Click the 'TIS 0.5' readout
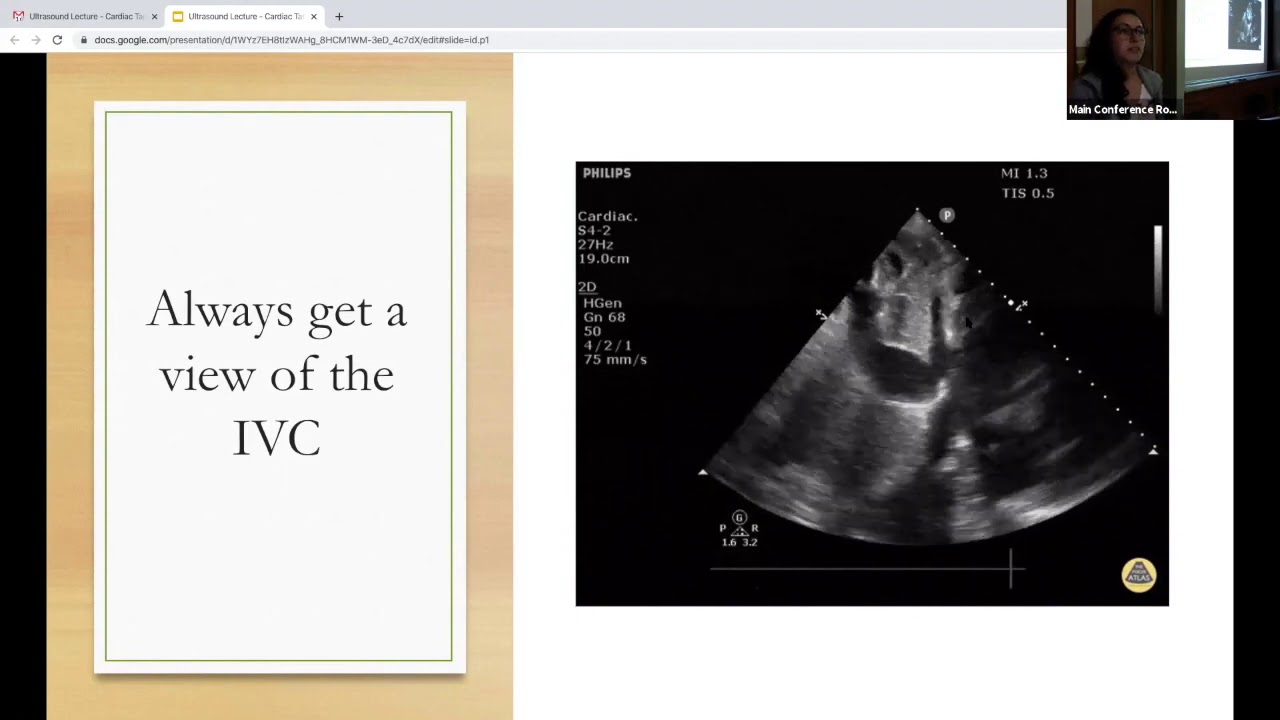 pos(1028,193)
